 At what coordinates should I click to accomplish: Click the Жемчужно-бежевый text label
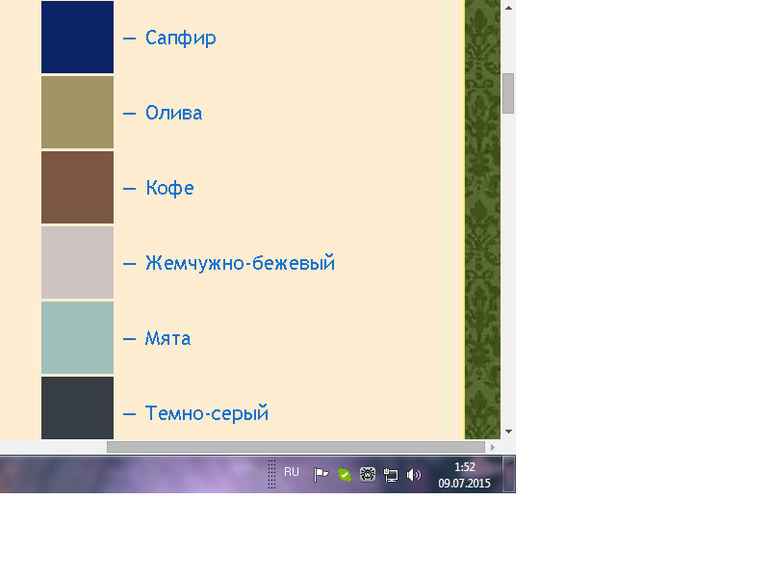(x=239, y=263)
